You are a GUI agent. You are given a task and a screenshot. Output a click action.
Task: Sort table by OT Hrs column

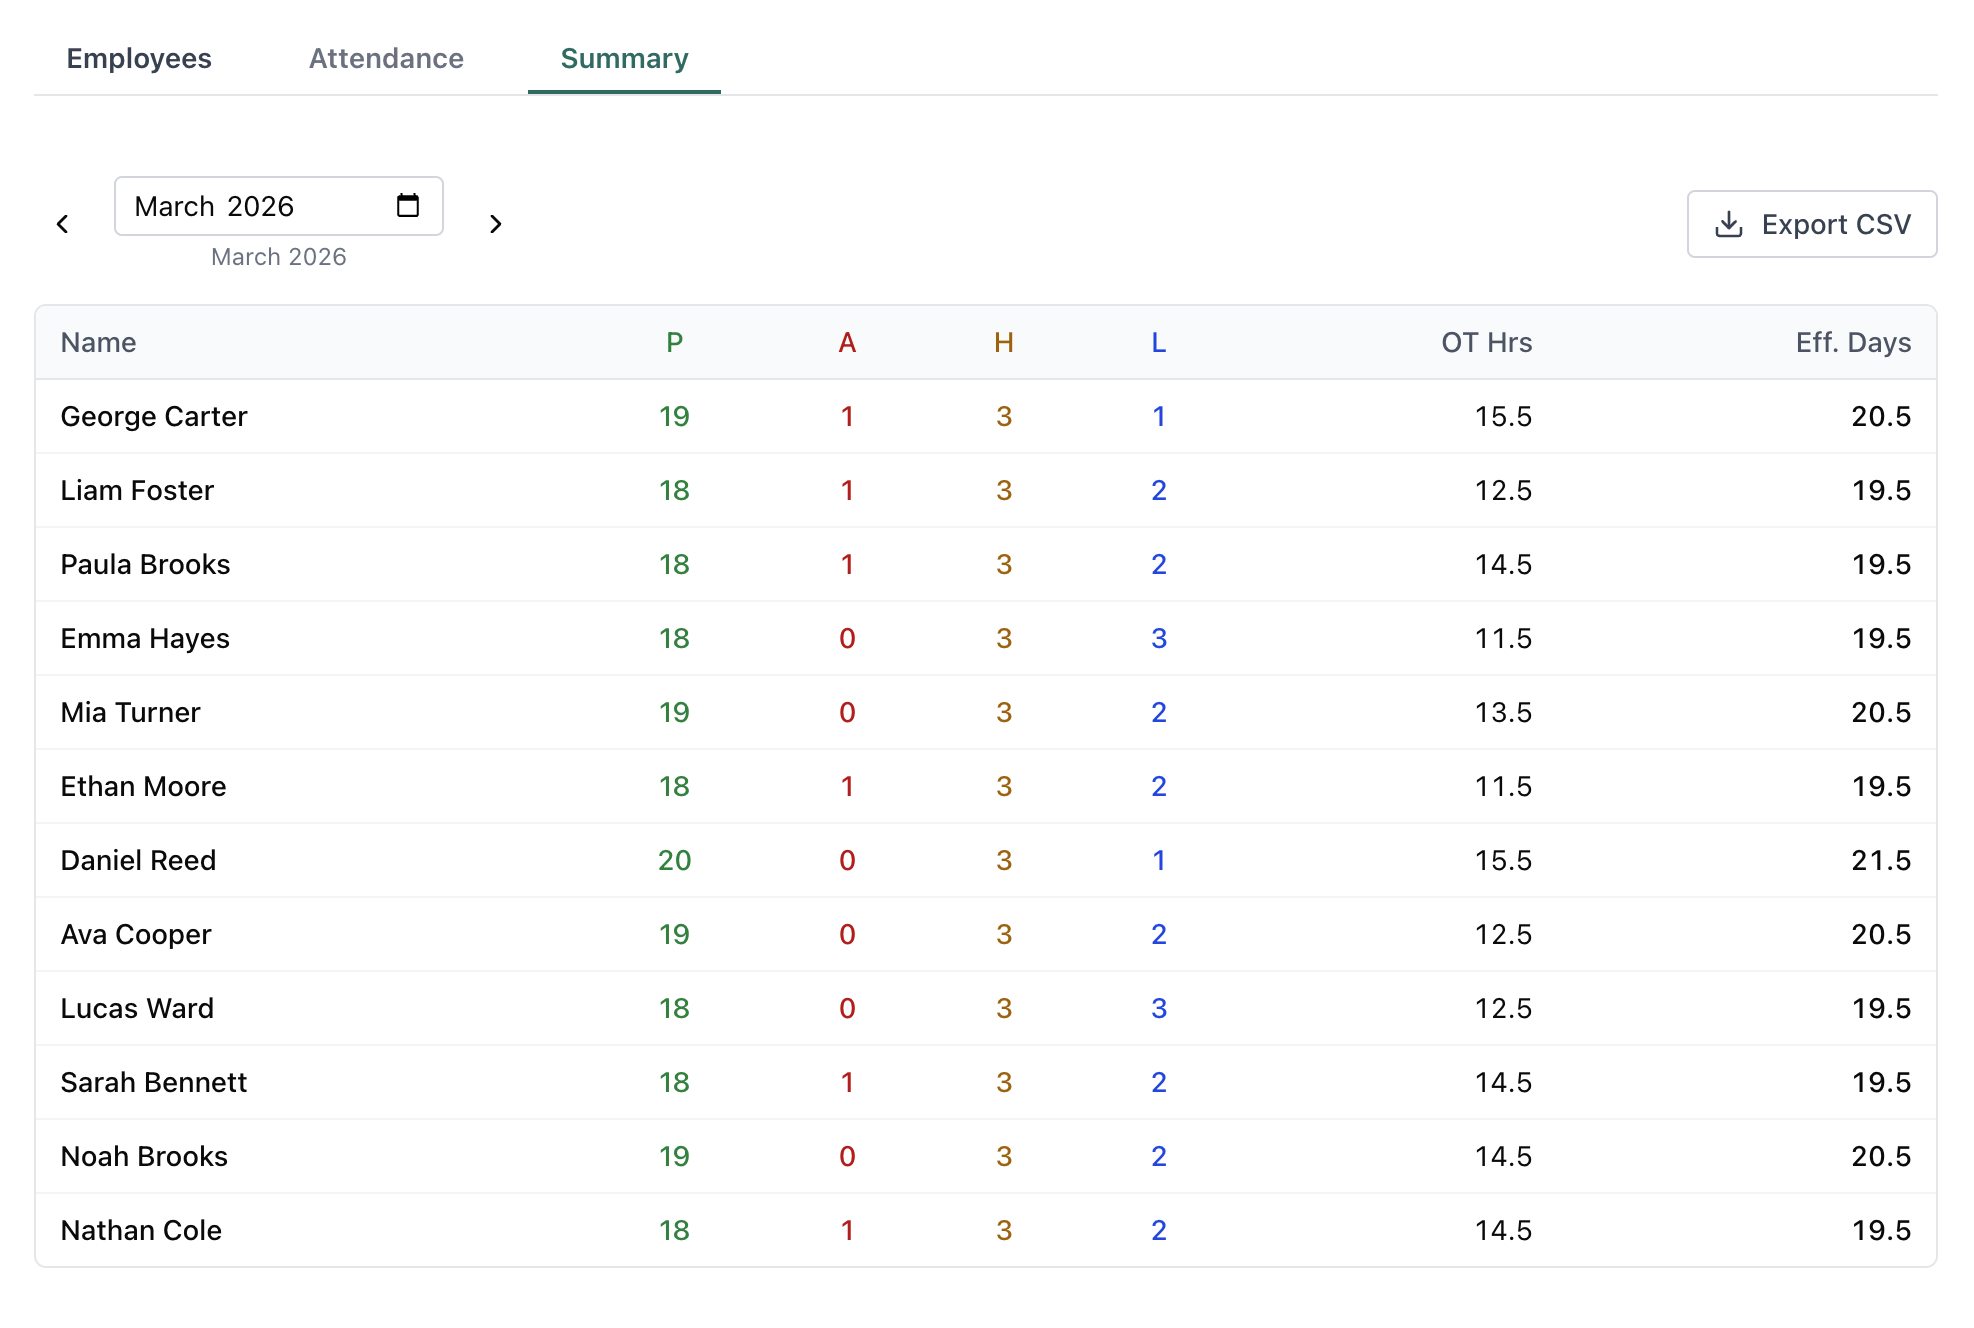pos(1485,342)
